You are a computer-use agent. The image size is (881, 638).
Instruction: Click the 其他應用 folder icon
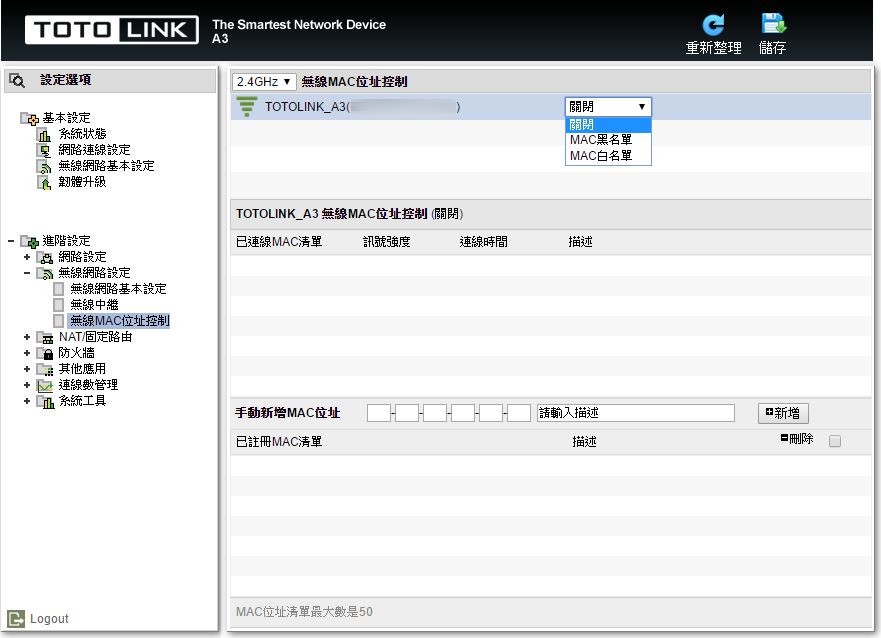tap(44, 369)
